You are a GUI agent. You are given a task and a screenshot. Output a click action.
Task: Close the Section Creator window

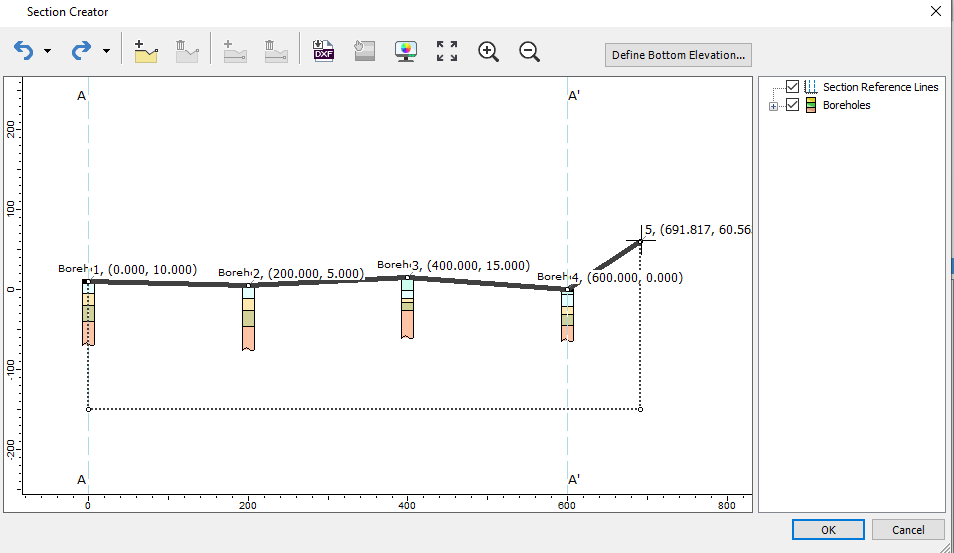point(936,12)
